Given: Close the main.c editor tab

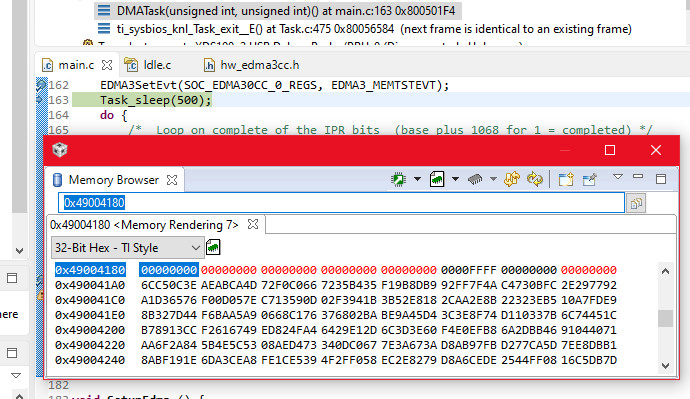Looking at the screenshot, I should [107, 65].
